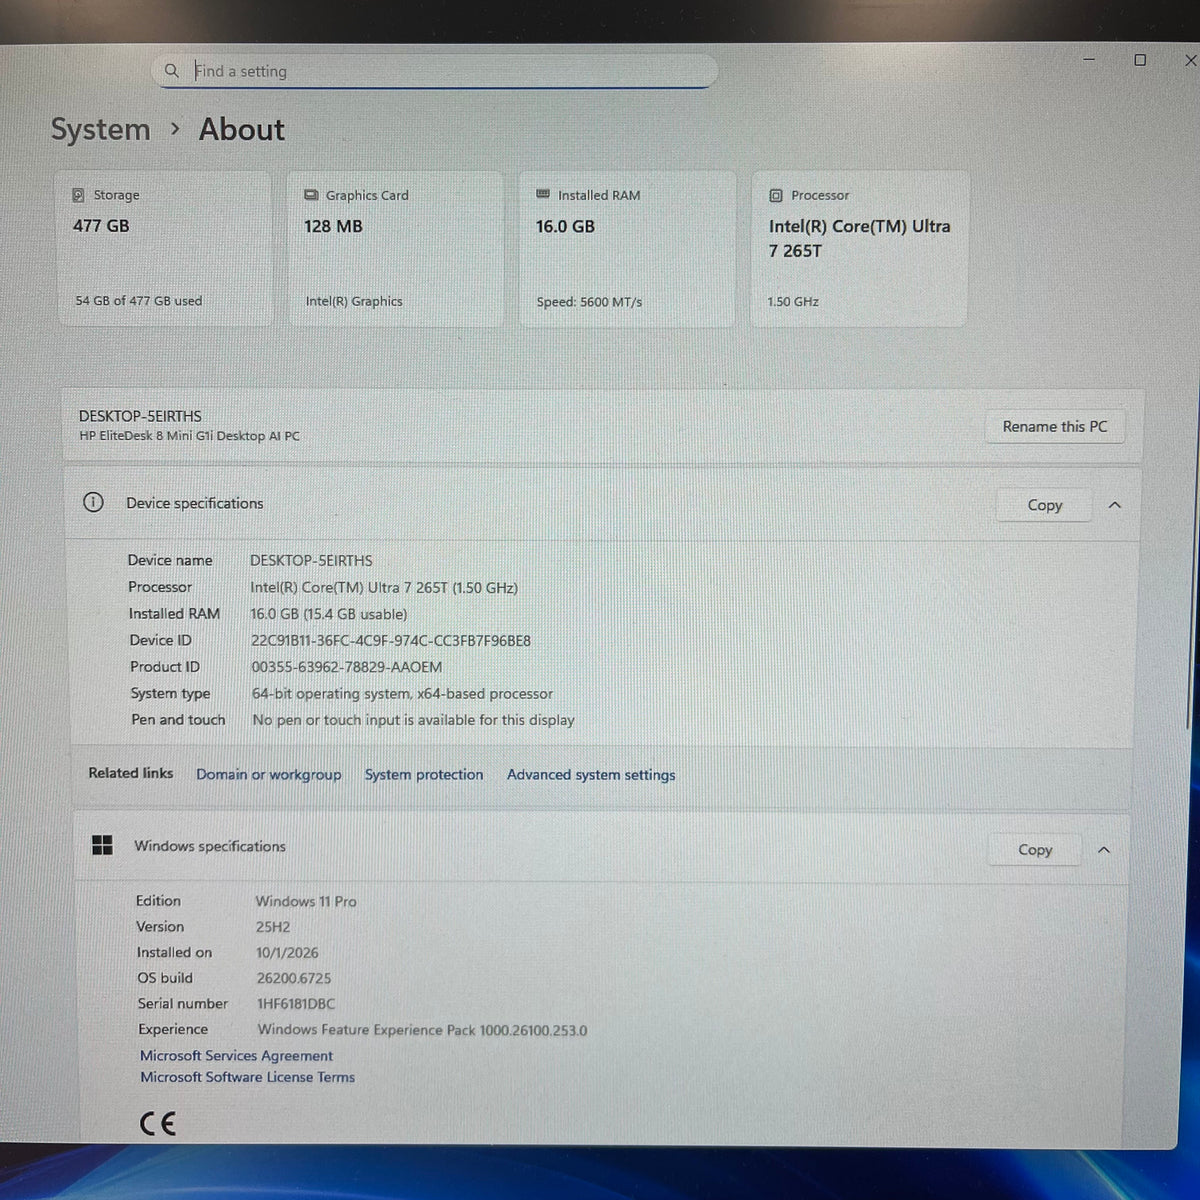Image resolution: width=1200 pixels, height=1200 pixels.
Task: Open Domain or workgroup link
Action: [269, 775]
